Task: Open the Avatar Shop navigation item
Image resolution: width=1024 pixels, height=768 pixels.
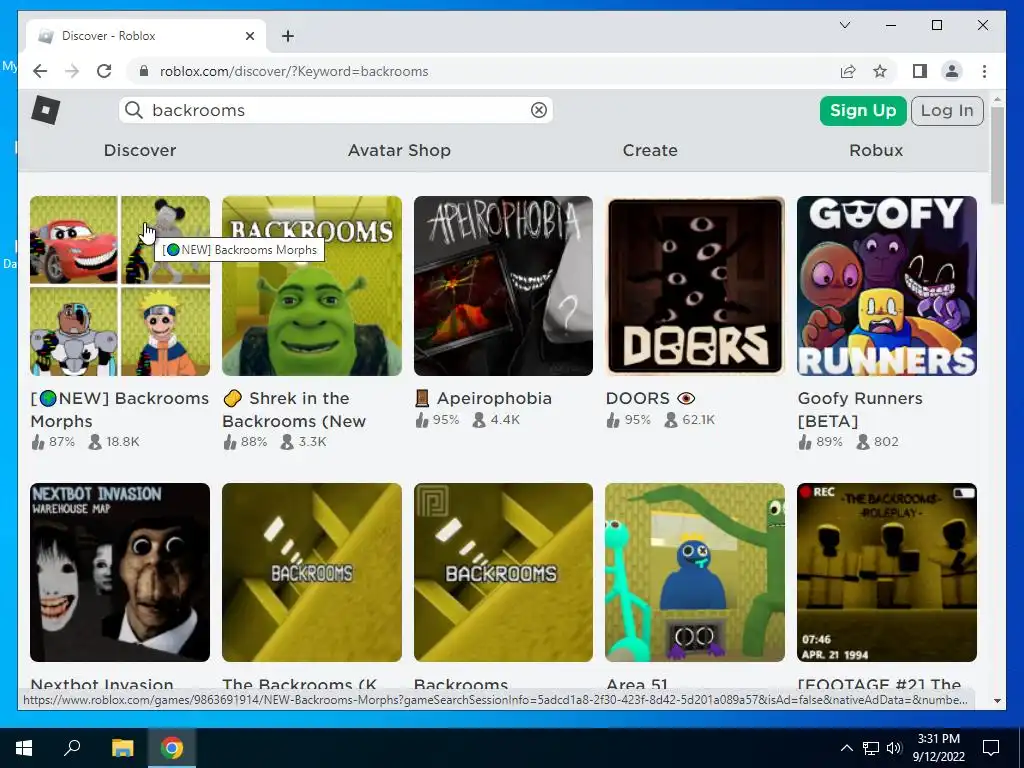Action: [399, 150]
